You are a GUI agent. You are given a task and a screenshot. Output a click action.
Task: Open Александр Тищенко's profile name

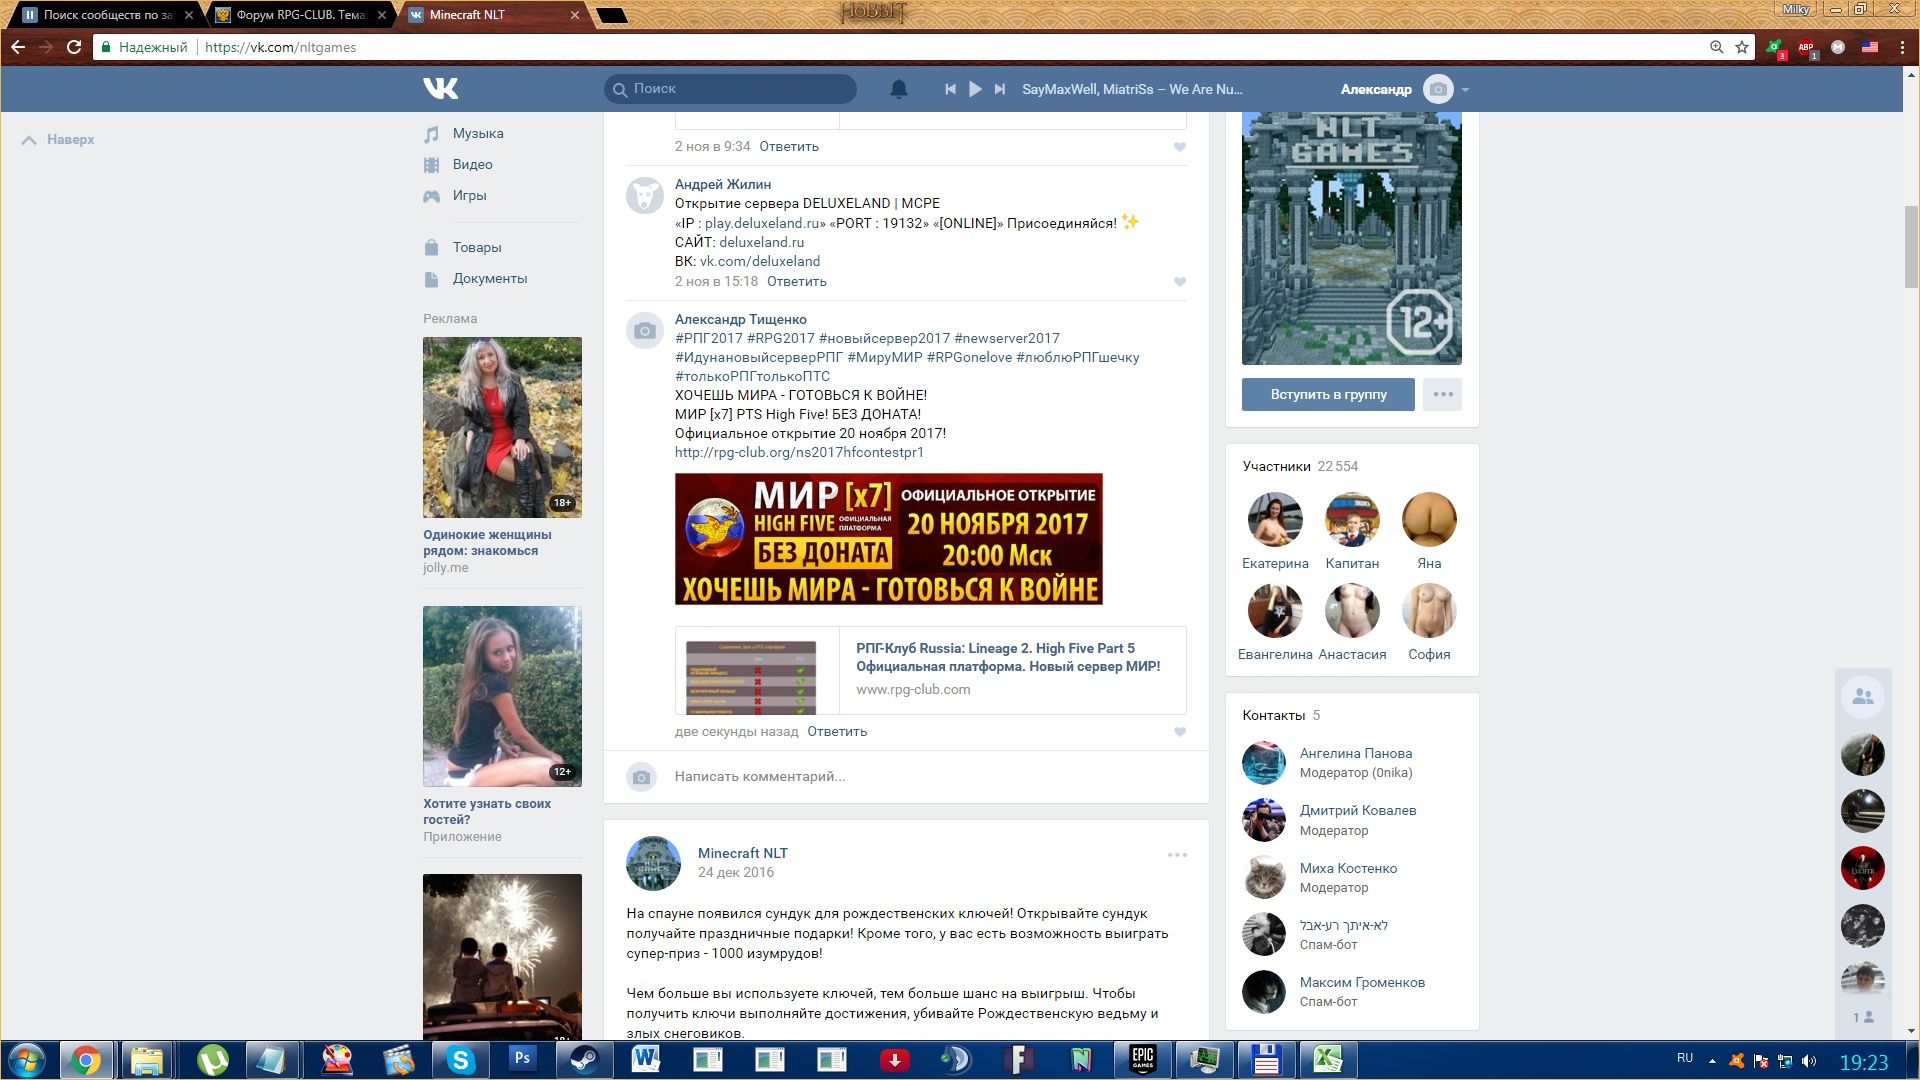[x=741, y=320]
